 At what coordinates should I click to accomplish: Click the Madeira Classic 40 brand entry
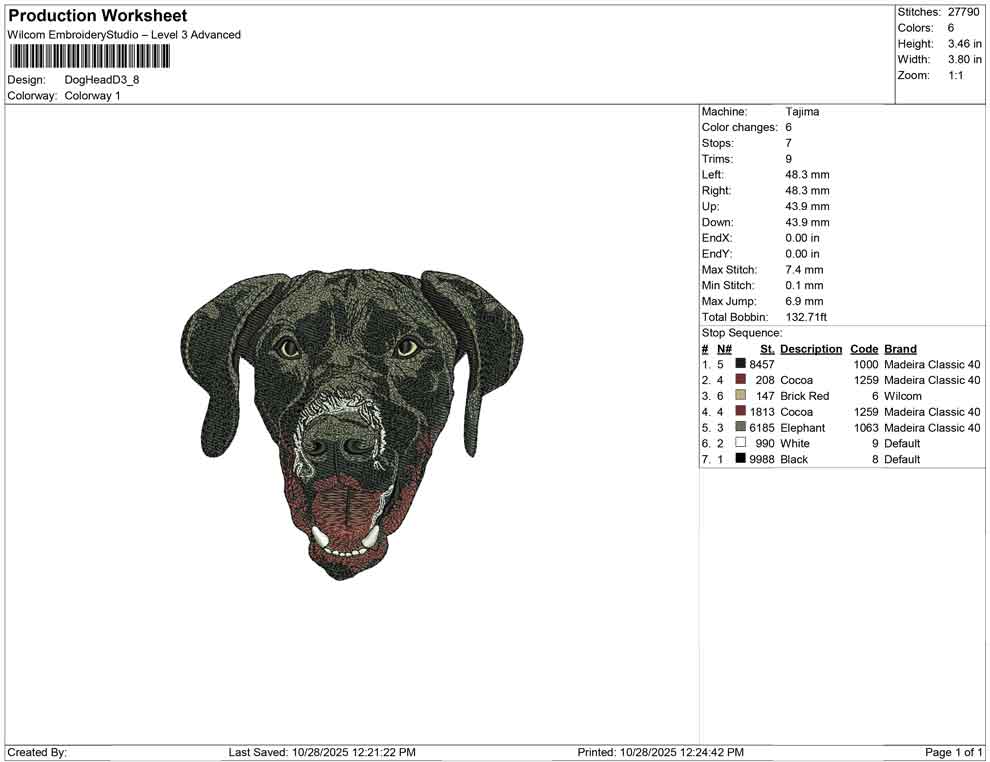tap(931, 364)
